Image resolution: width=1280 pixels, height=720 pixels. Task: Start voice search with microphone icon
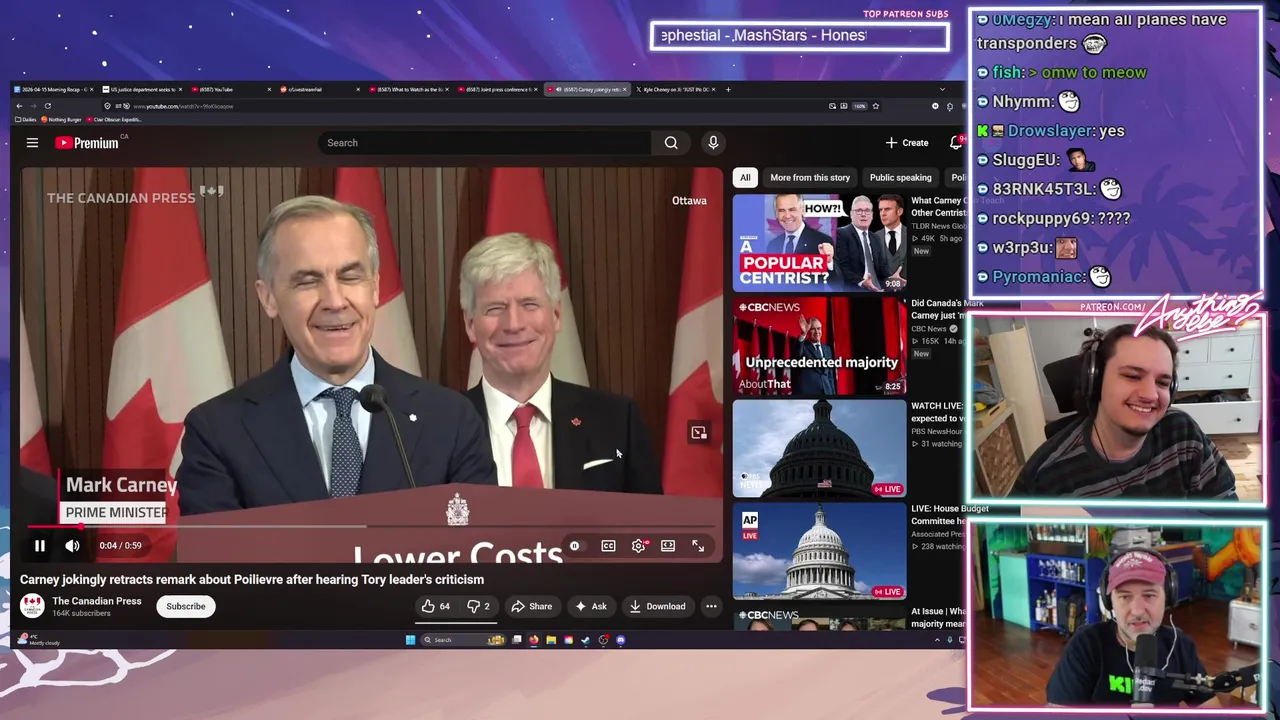[x=713, y=143]
